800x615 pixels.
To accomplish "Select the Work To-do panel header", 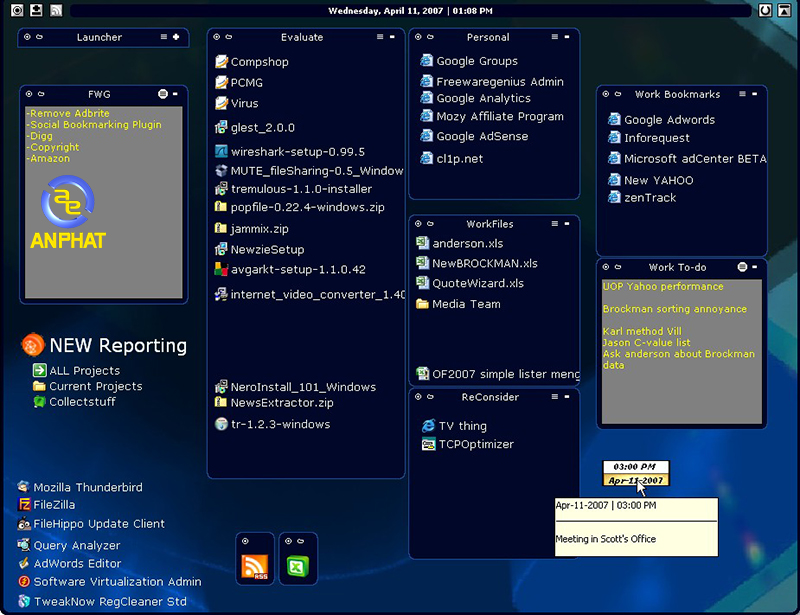I will pyautogui.click(x=677, y=267).
